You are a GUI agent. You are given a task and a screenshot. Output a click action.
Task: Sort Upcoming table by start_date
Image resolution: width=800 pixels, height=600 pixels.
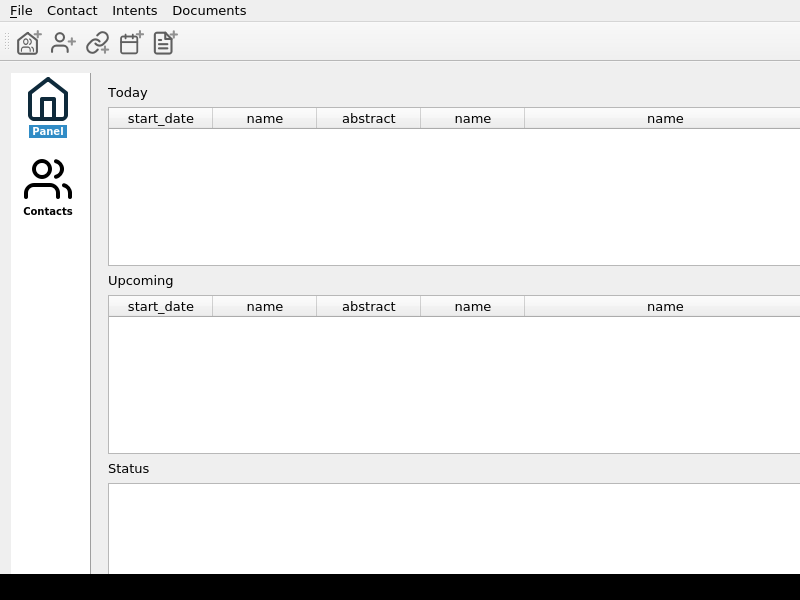click(x=160, y=307)
